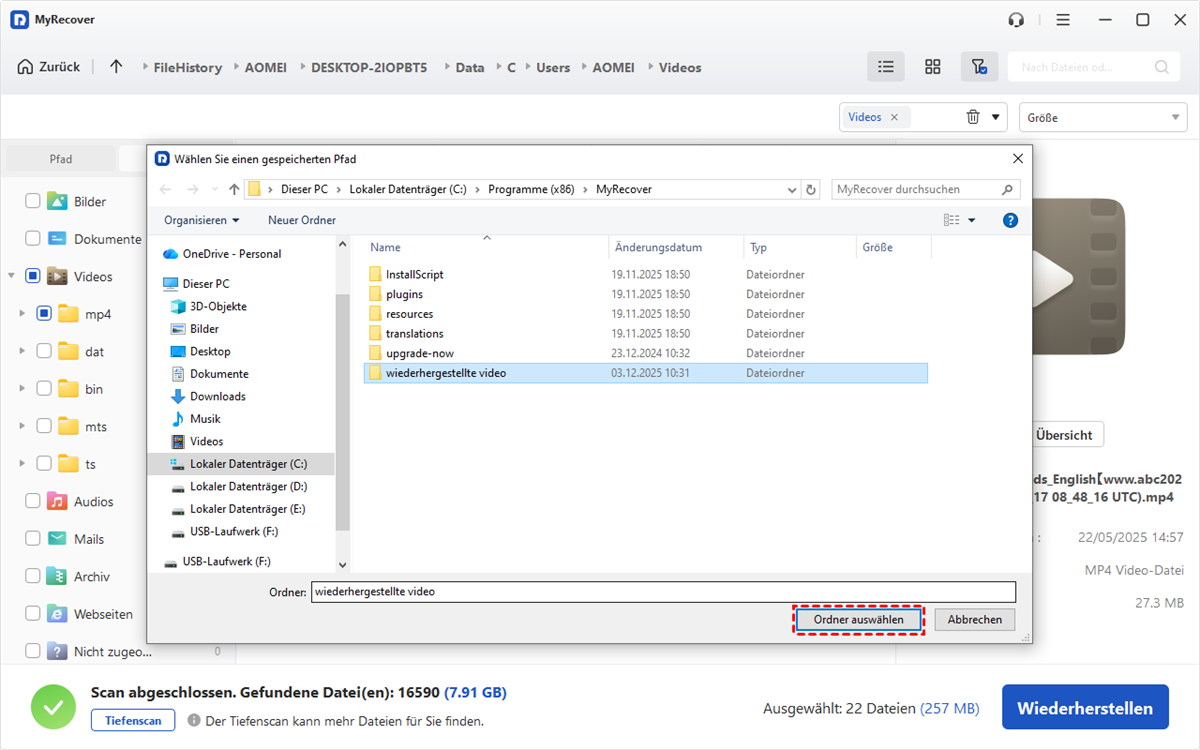This screenshot has width=1200, height=750.
Task: Toggle the Bilder checkbox
Action: coord(33,201)
